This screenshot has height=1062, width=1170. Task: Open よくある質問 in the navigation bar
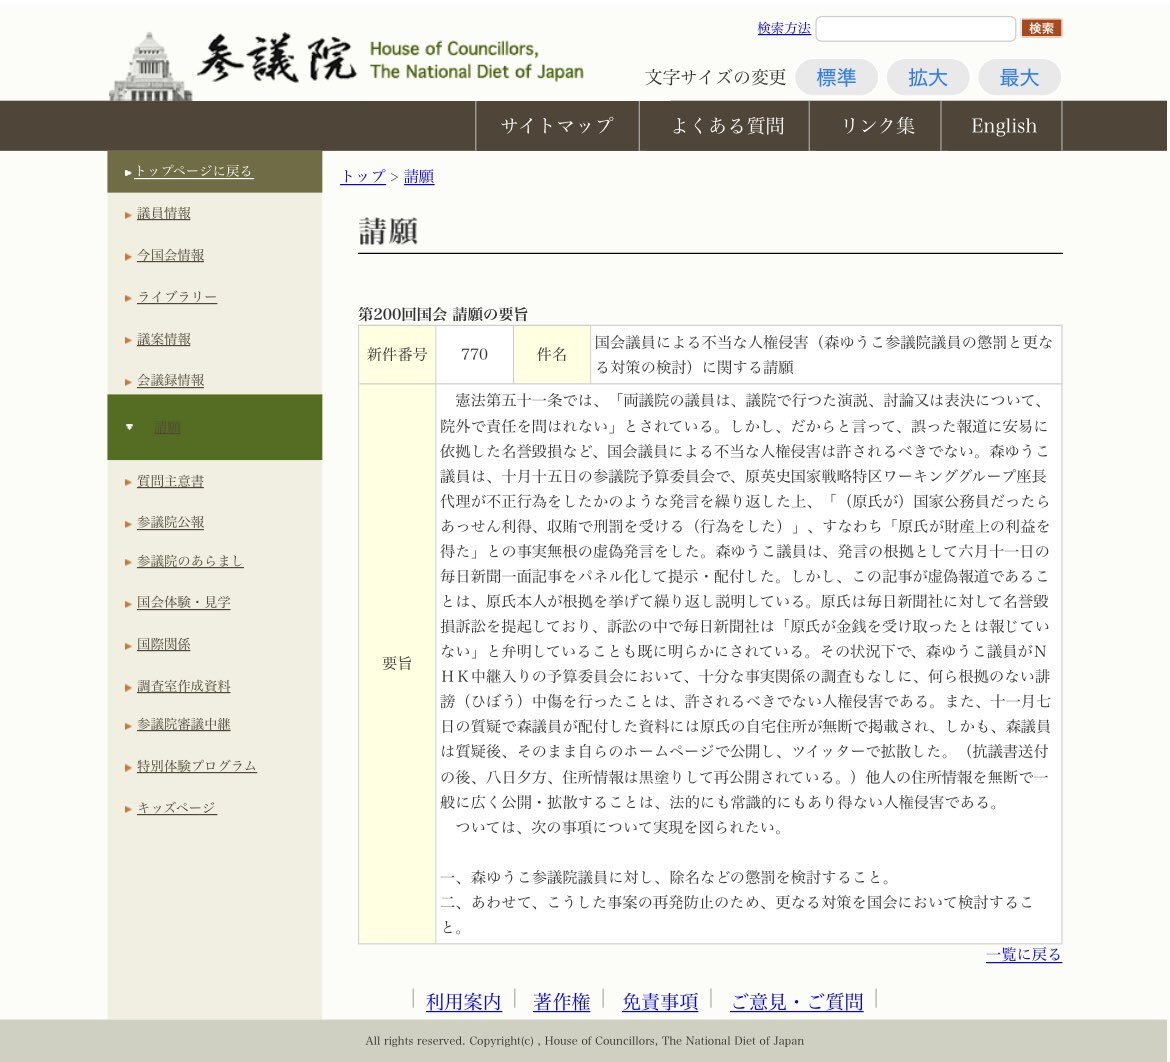tap(727, 126)
